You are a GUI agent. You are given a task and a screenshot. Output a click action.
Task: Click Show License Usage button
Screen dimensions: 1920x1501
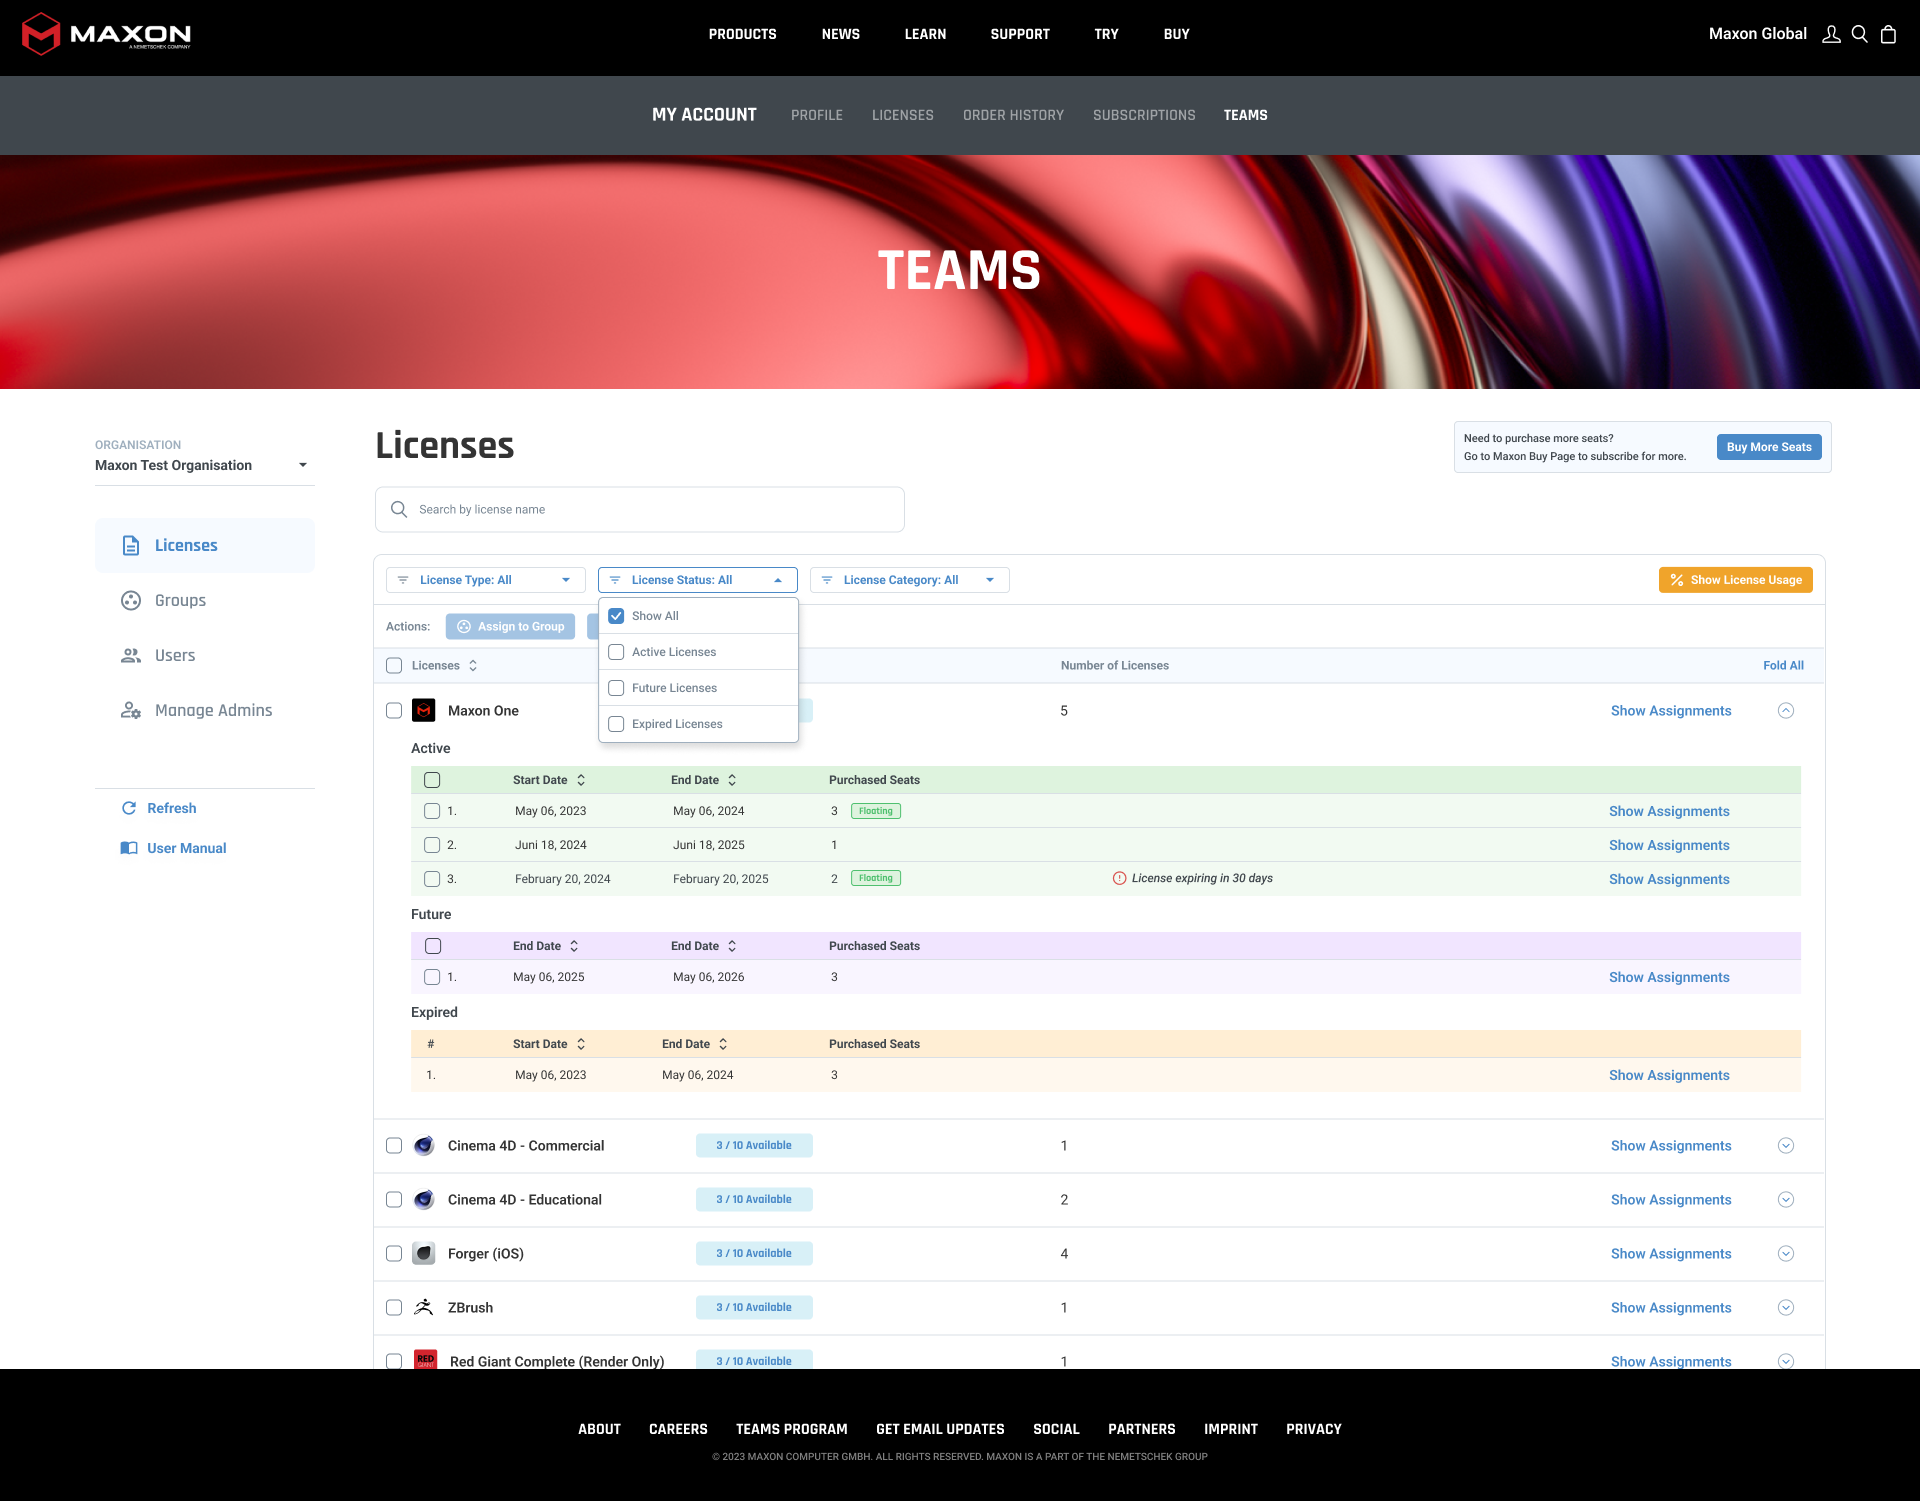pyautogui.click(x=1736, y=580)
